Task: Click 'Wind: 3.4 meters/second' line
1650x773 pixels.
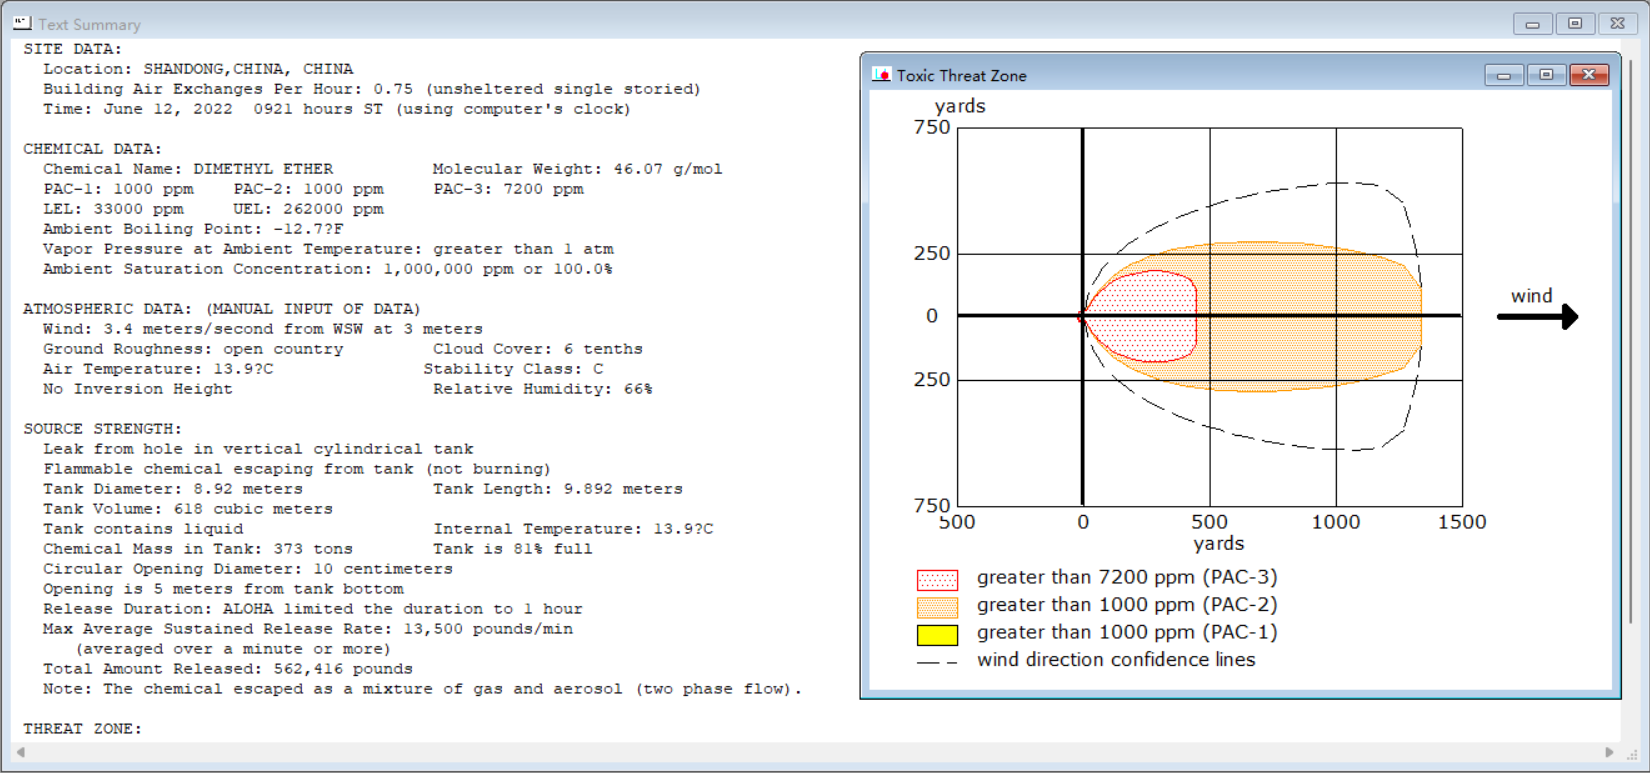Action: [x=263, y=329]
